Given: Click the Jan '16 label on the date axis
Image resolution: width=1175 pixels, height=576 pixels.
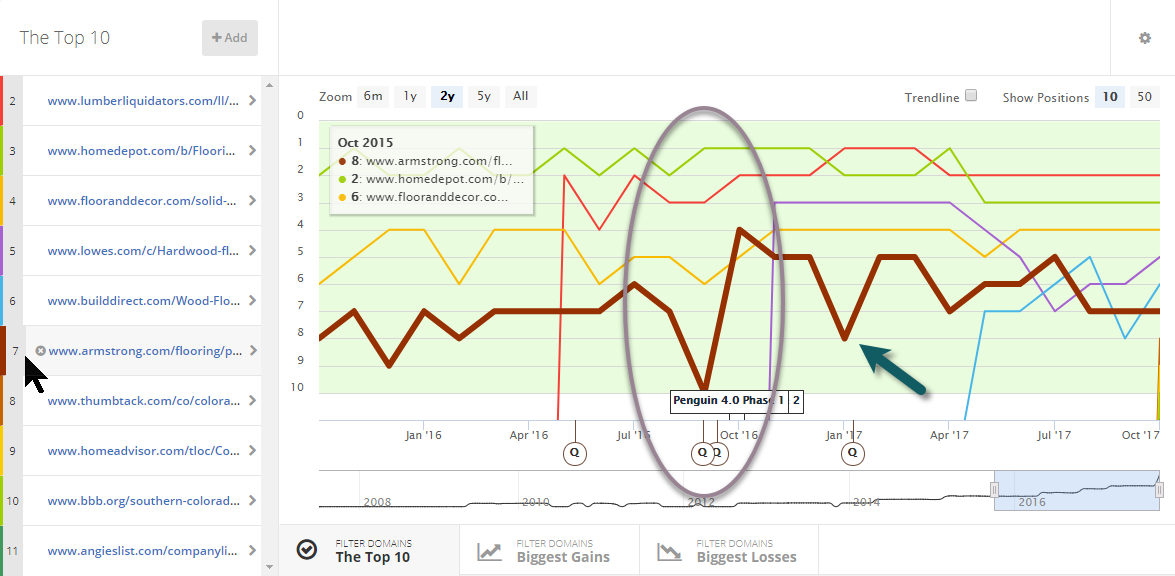Looking at the screenshot, I should (x=424, y=434).
